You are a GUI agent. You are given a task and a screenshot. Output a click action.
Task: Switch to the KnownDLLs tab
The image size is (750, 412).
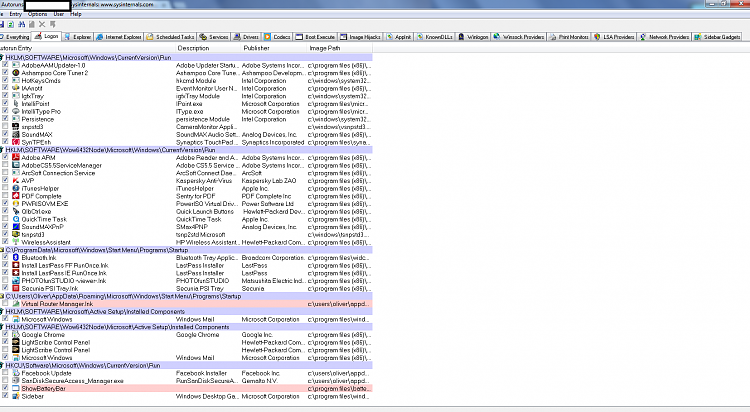[434, 37]
